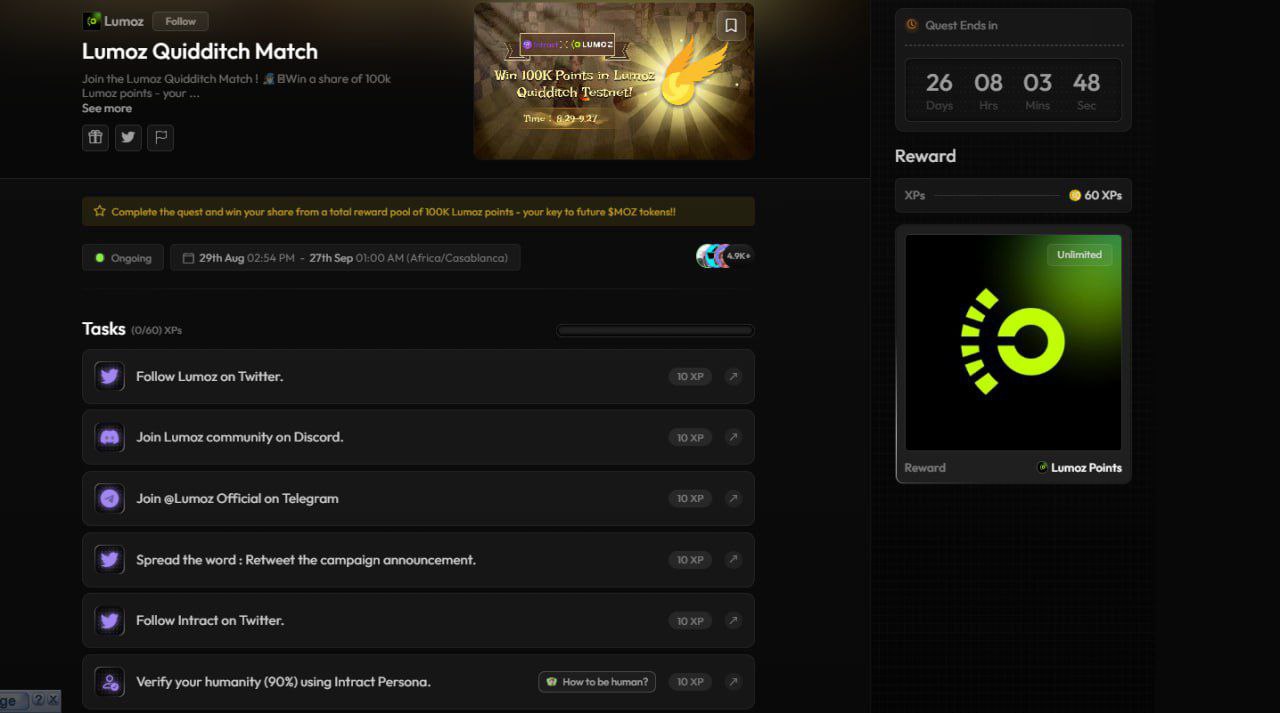Click the Reward heading in the sidebar
Screen dimensions: 1280x713
tap(925, 156)
